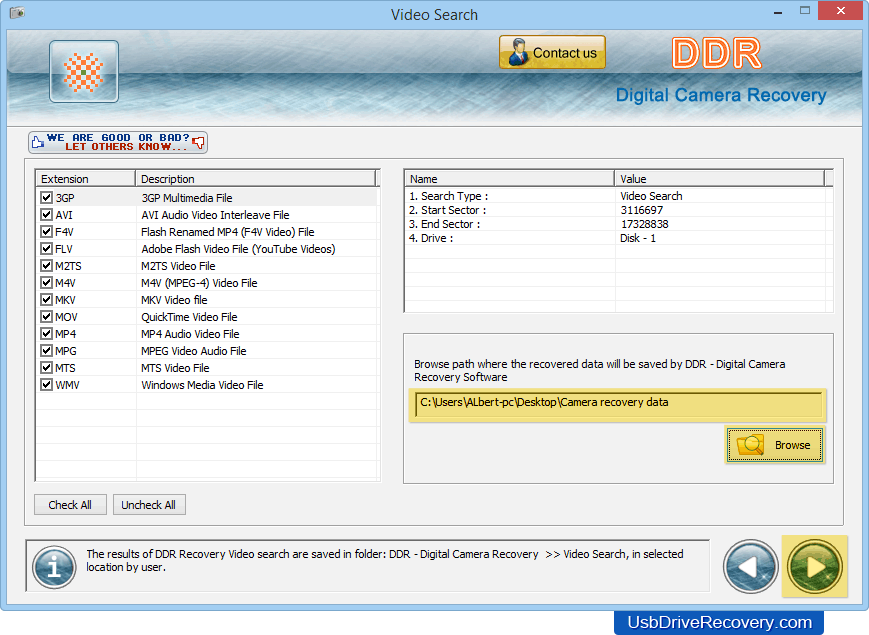Screen dimensions: 869x635
Task: Toggle the F4V extension checkbox
Action: [x=47, y=232]
